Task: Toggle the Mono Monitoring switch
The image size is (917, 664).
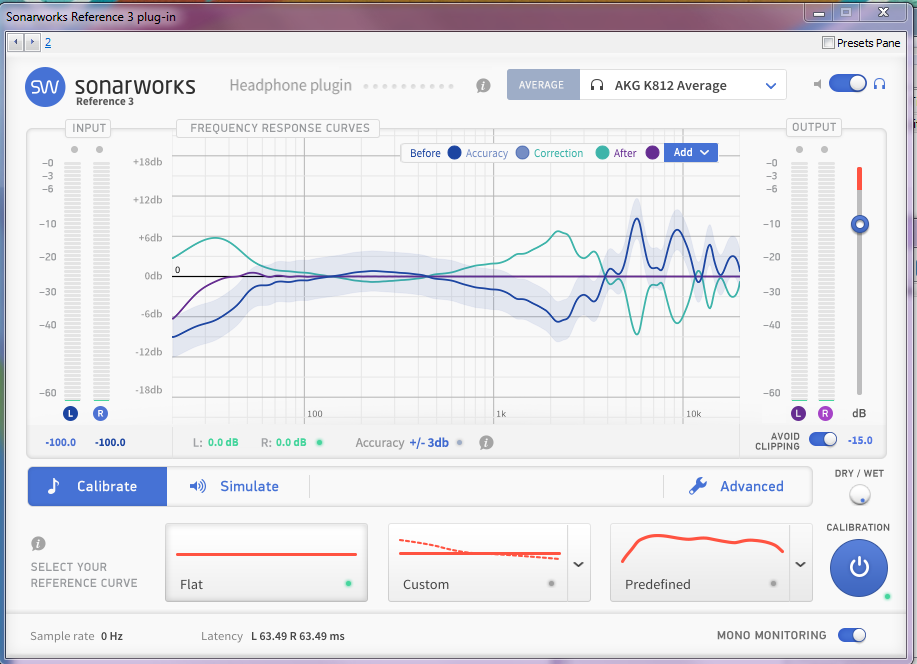Action: click(852, 635)
